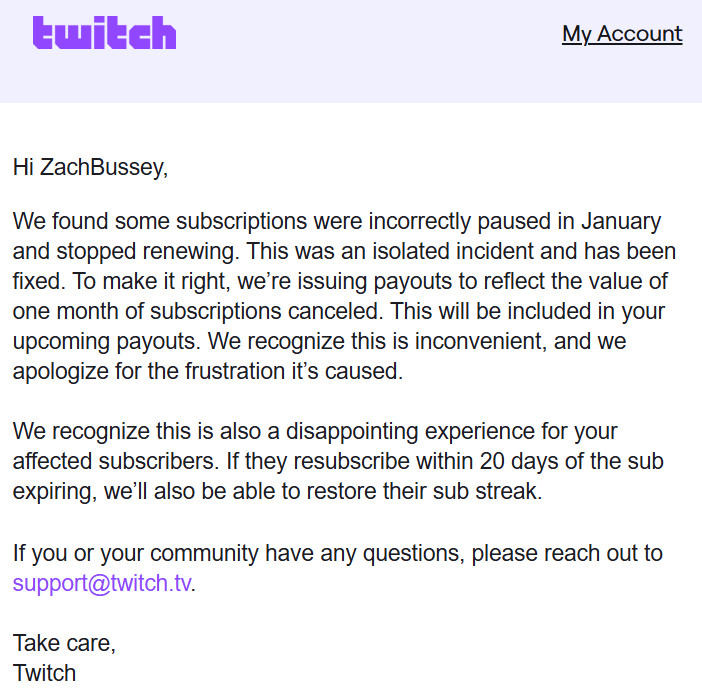Click the phrase 'upcoming payouts'
Viewport: 702px width, 695px height.
(106, 341)
